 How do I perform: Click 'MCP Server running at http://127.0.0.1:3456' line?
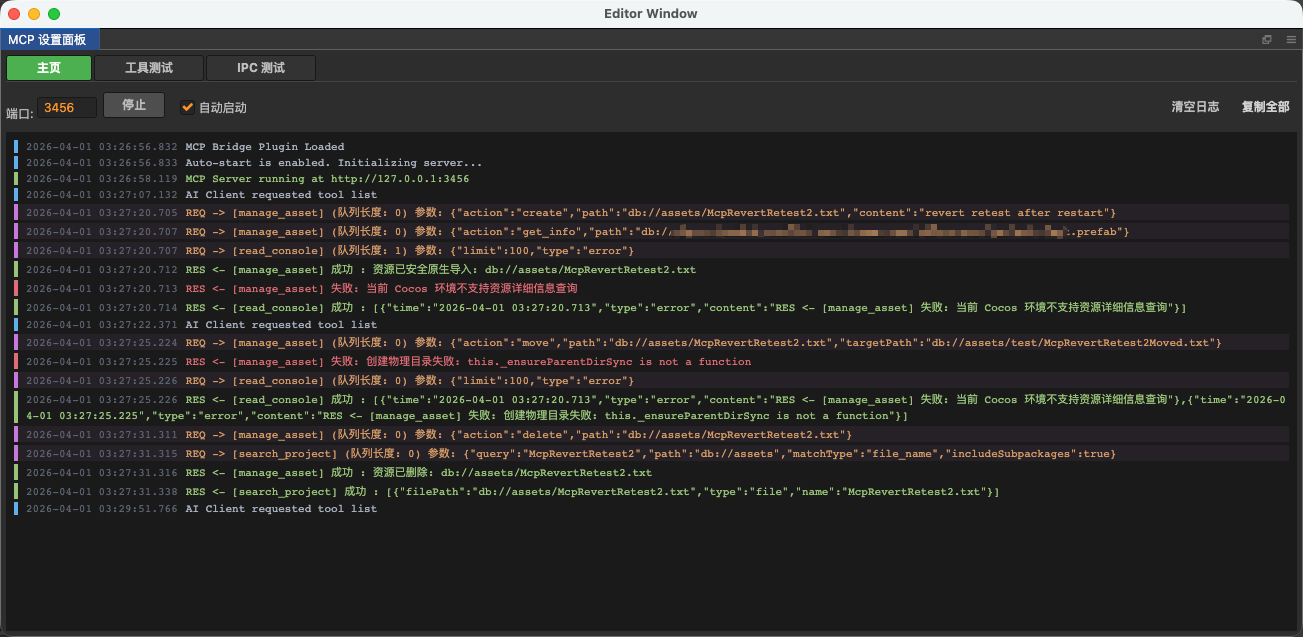tap(651, 179)
